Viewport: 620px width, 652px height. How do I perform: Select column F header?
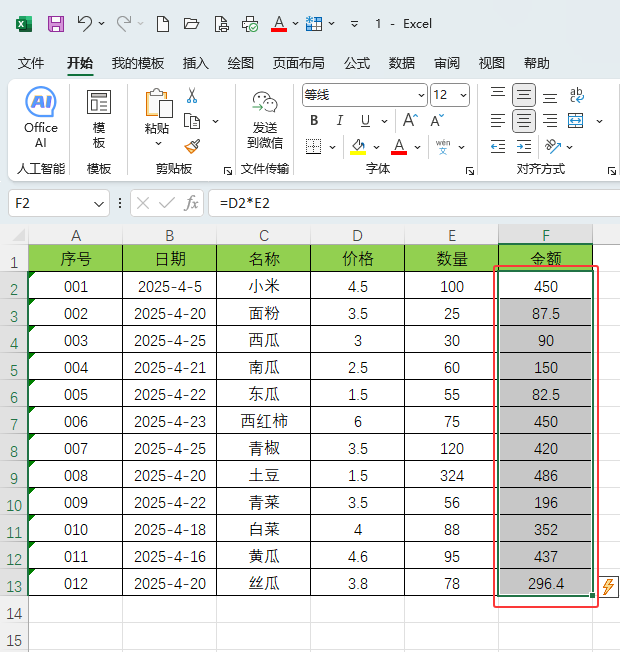pyautogui.click(x=546, y=235)
